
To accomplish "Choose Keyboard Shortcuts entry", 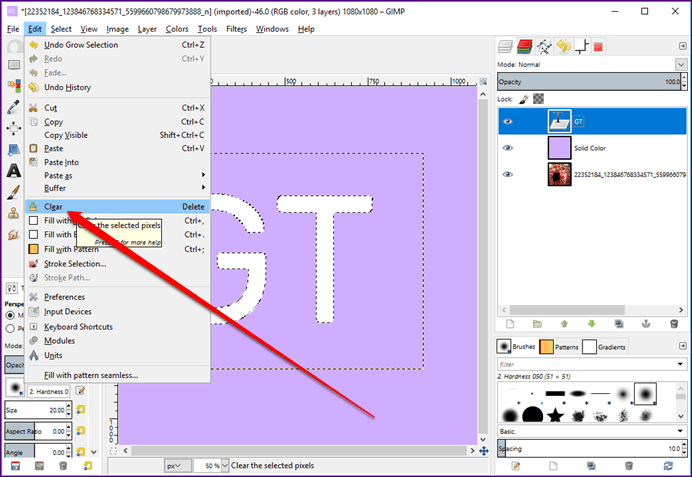I will [x=117, y=327].
